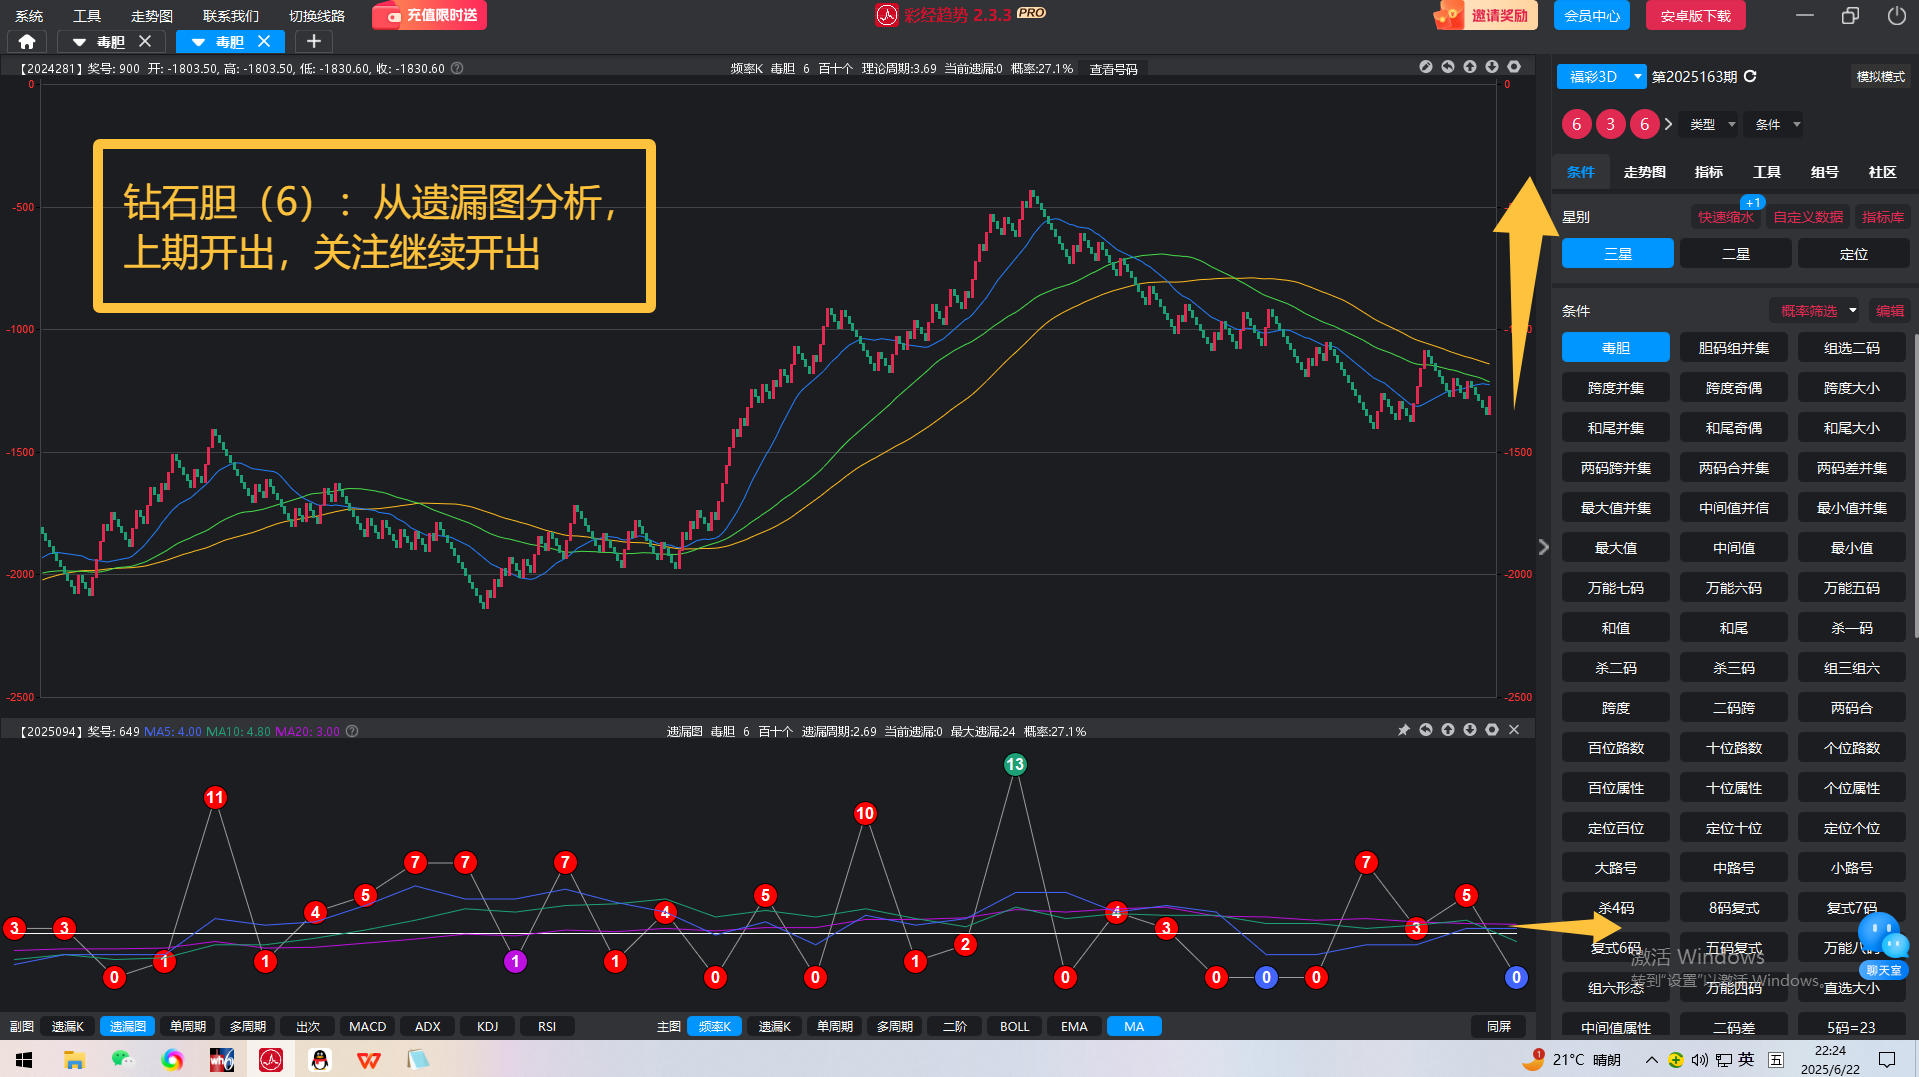
Task: Open sub chart hexagon settings icon
Action: click(x=1492, y=730)
